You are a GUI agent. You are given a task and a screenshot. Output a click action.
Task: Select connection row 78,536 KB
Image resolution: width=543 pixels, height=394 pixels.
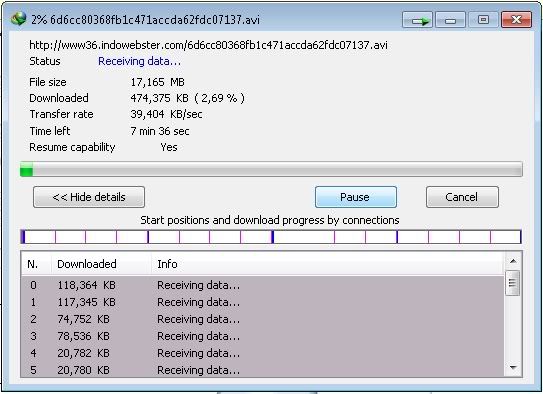click(262, 336)
